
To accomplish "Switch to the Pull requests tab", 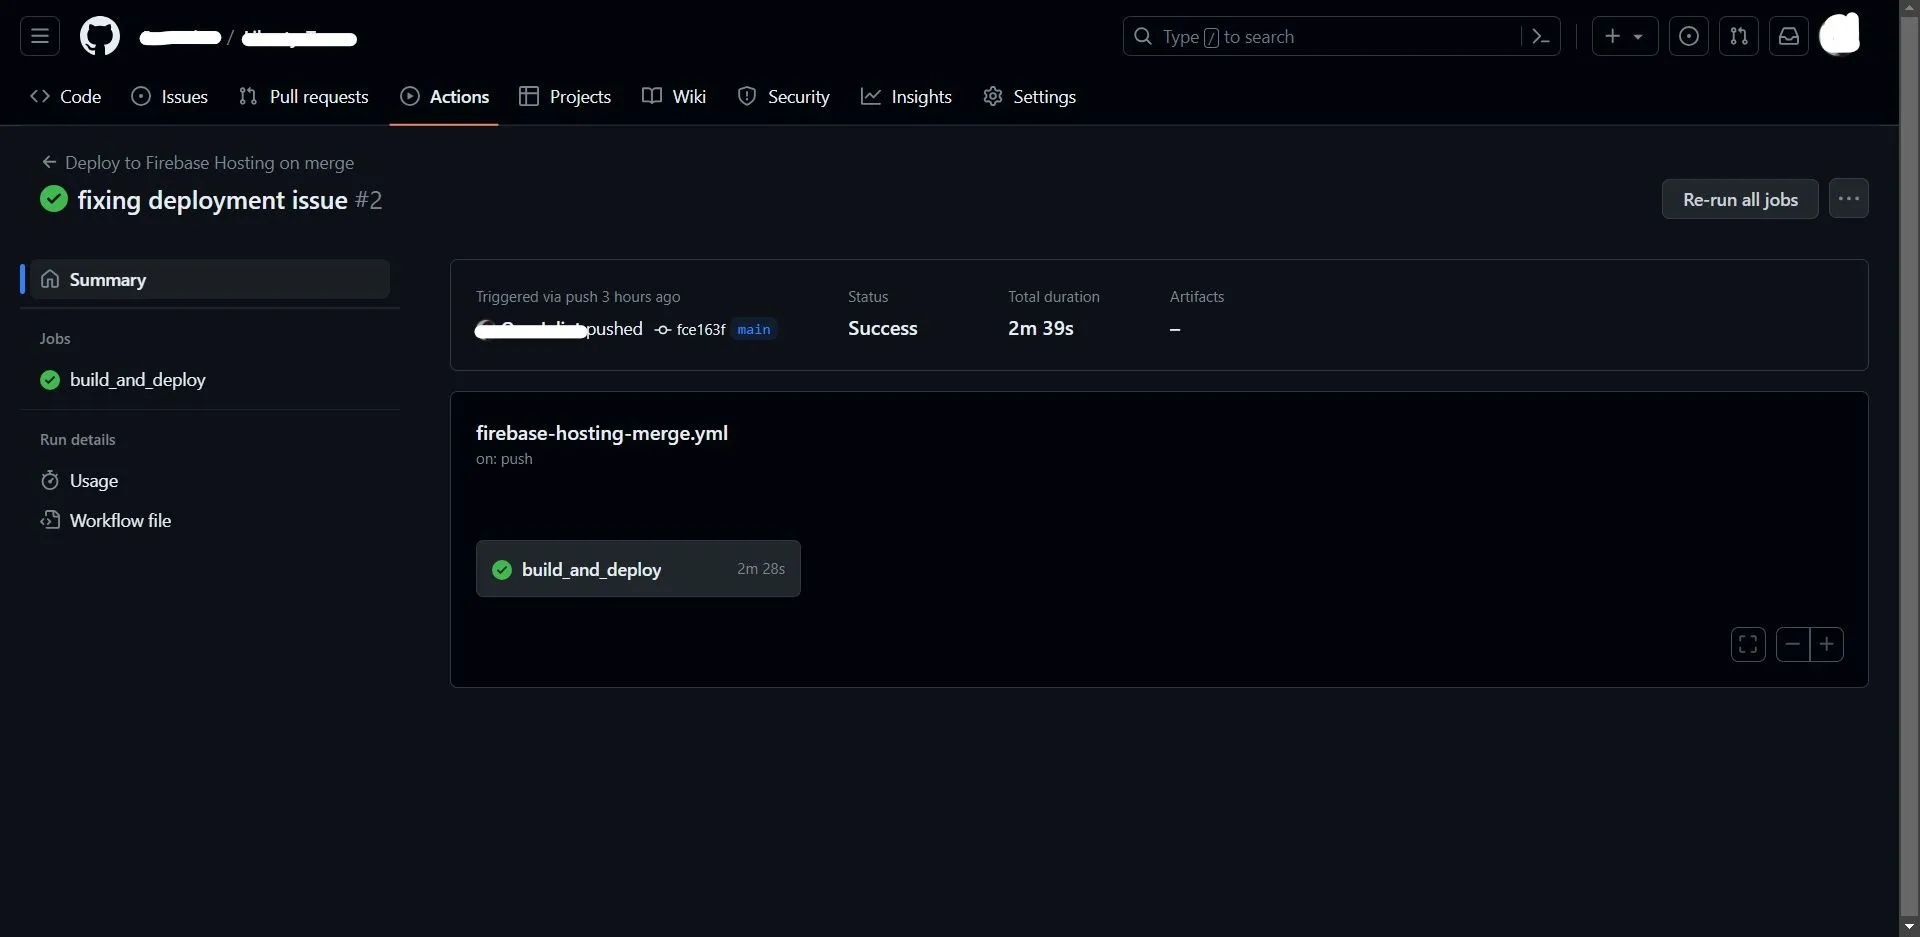I will pos(304,97).
